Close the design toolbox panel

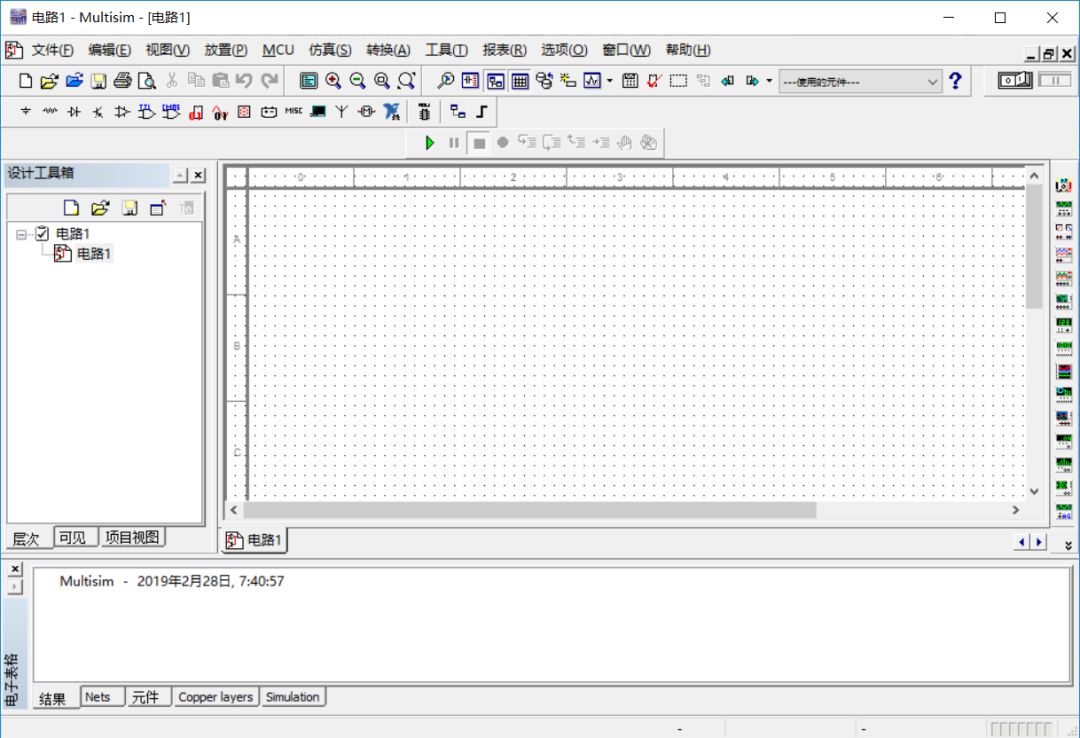coord(198,175)
